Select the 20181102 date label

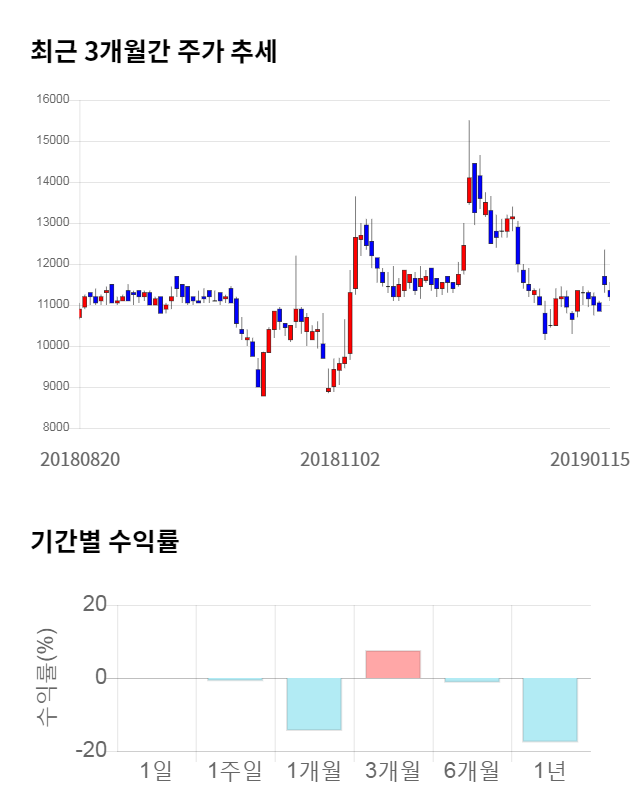340,459
